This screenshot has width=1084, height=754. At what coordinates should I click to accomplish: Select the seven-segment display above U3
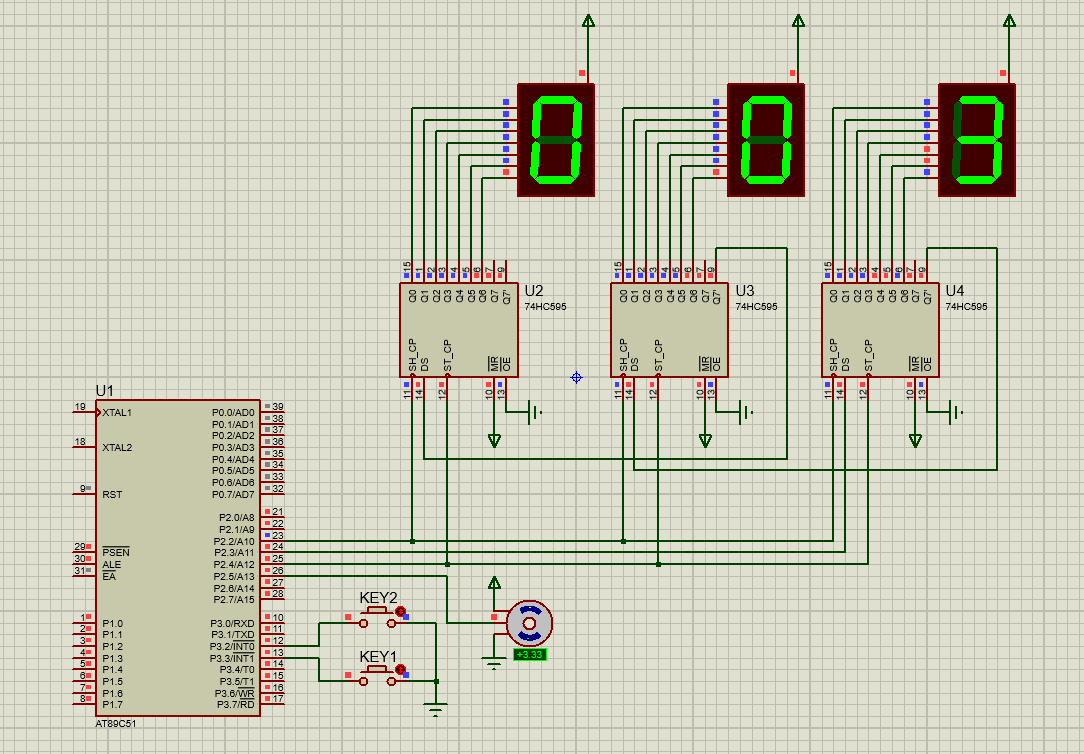tap(766, 140)
